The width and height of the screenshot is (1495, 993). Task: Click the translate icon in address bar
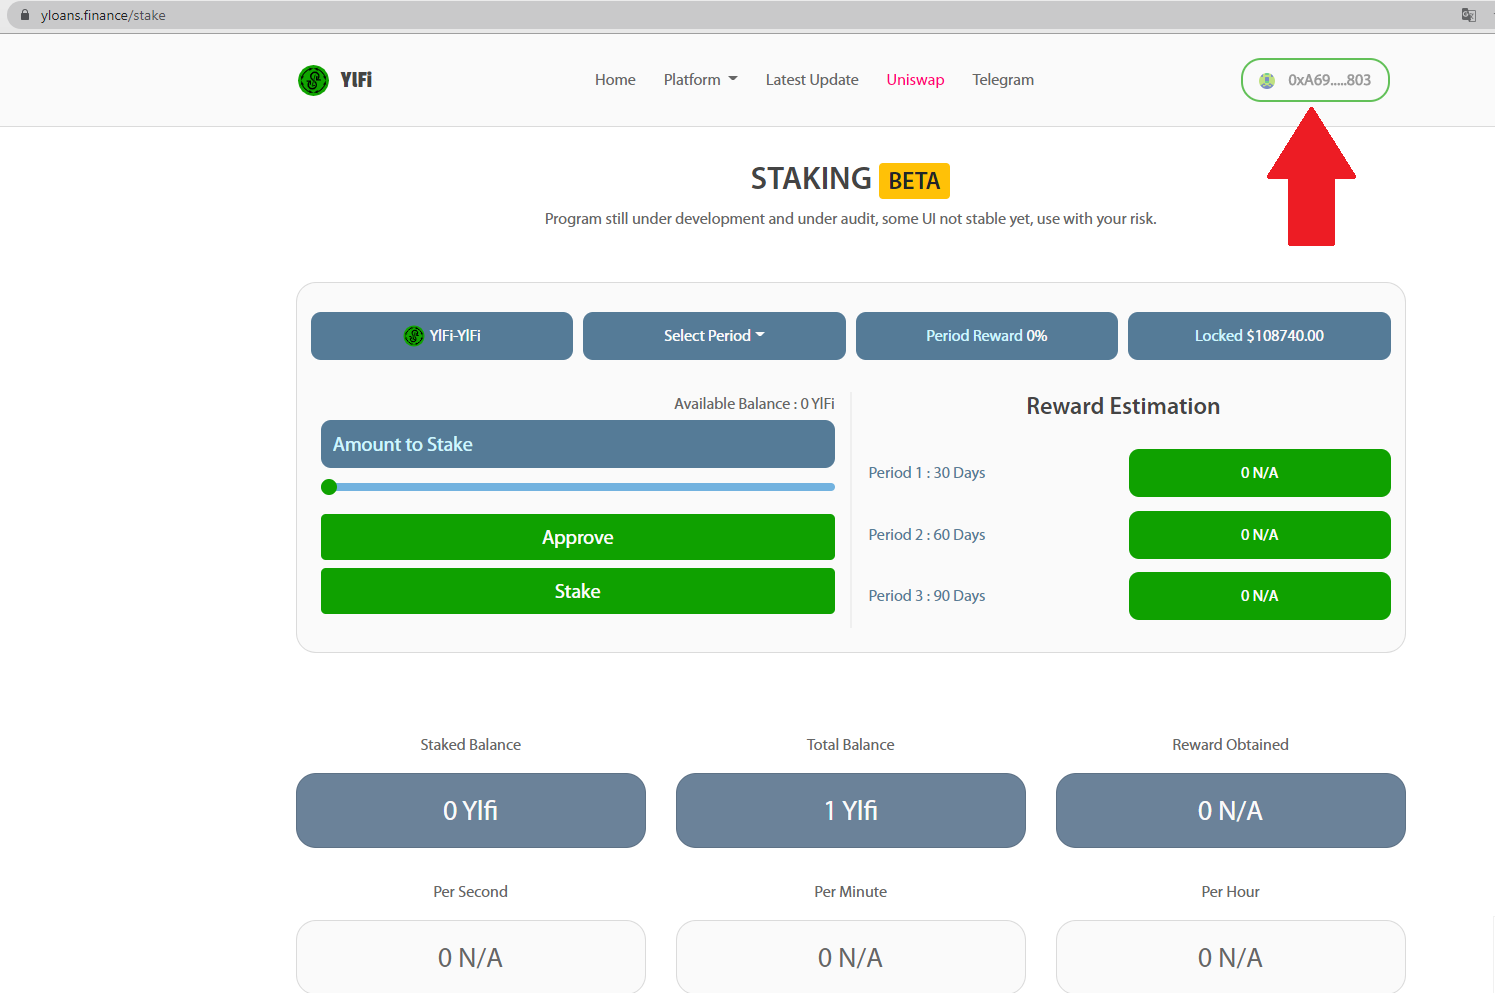click(1468, 15)
